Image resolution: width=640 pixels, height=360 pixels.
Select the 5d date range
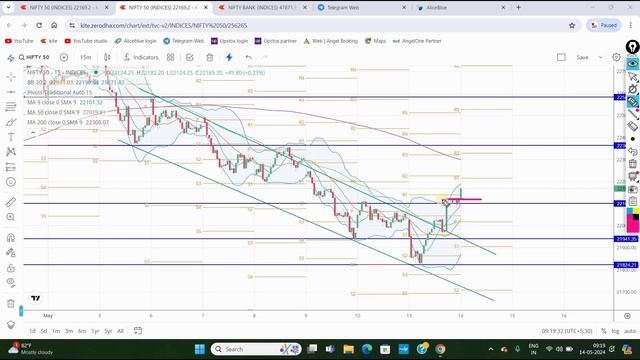pos(44,331)
